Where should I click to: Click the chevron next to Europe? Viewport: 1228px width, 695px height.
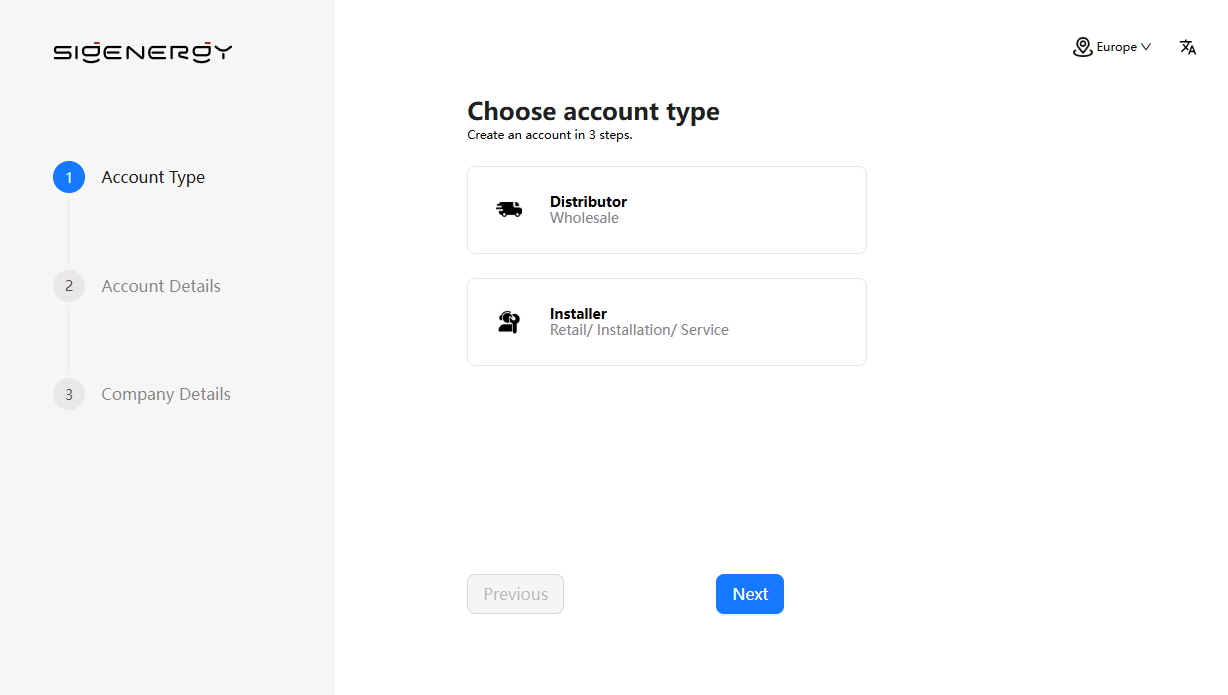pyautogui.click(x=1146, y=47)
